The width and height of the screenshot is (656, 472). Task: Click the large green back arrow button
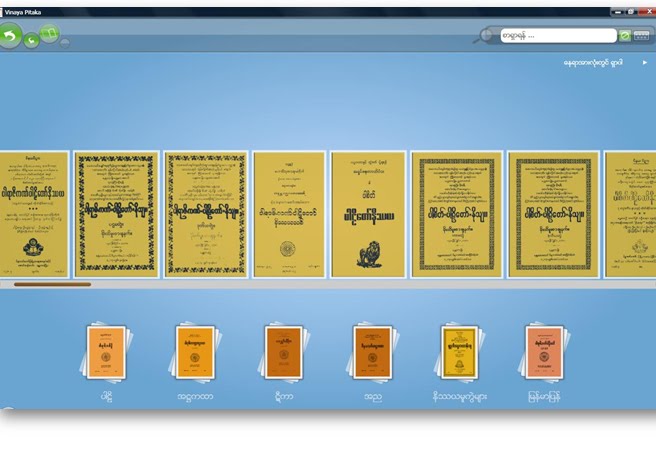click(10, 35)
